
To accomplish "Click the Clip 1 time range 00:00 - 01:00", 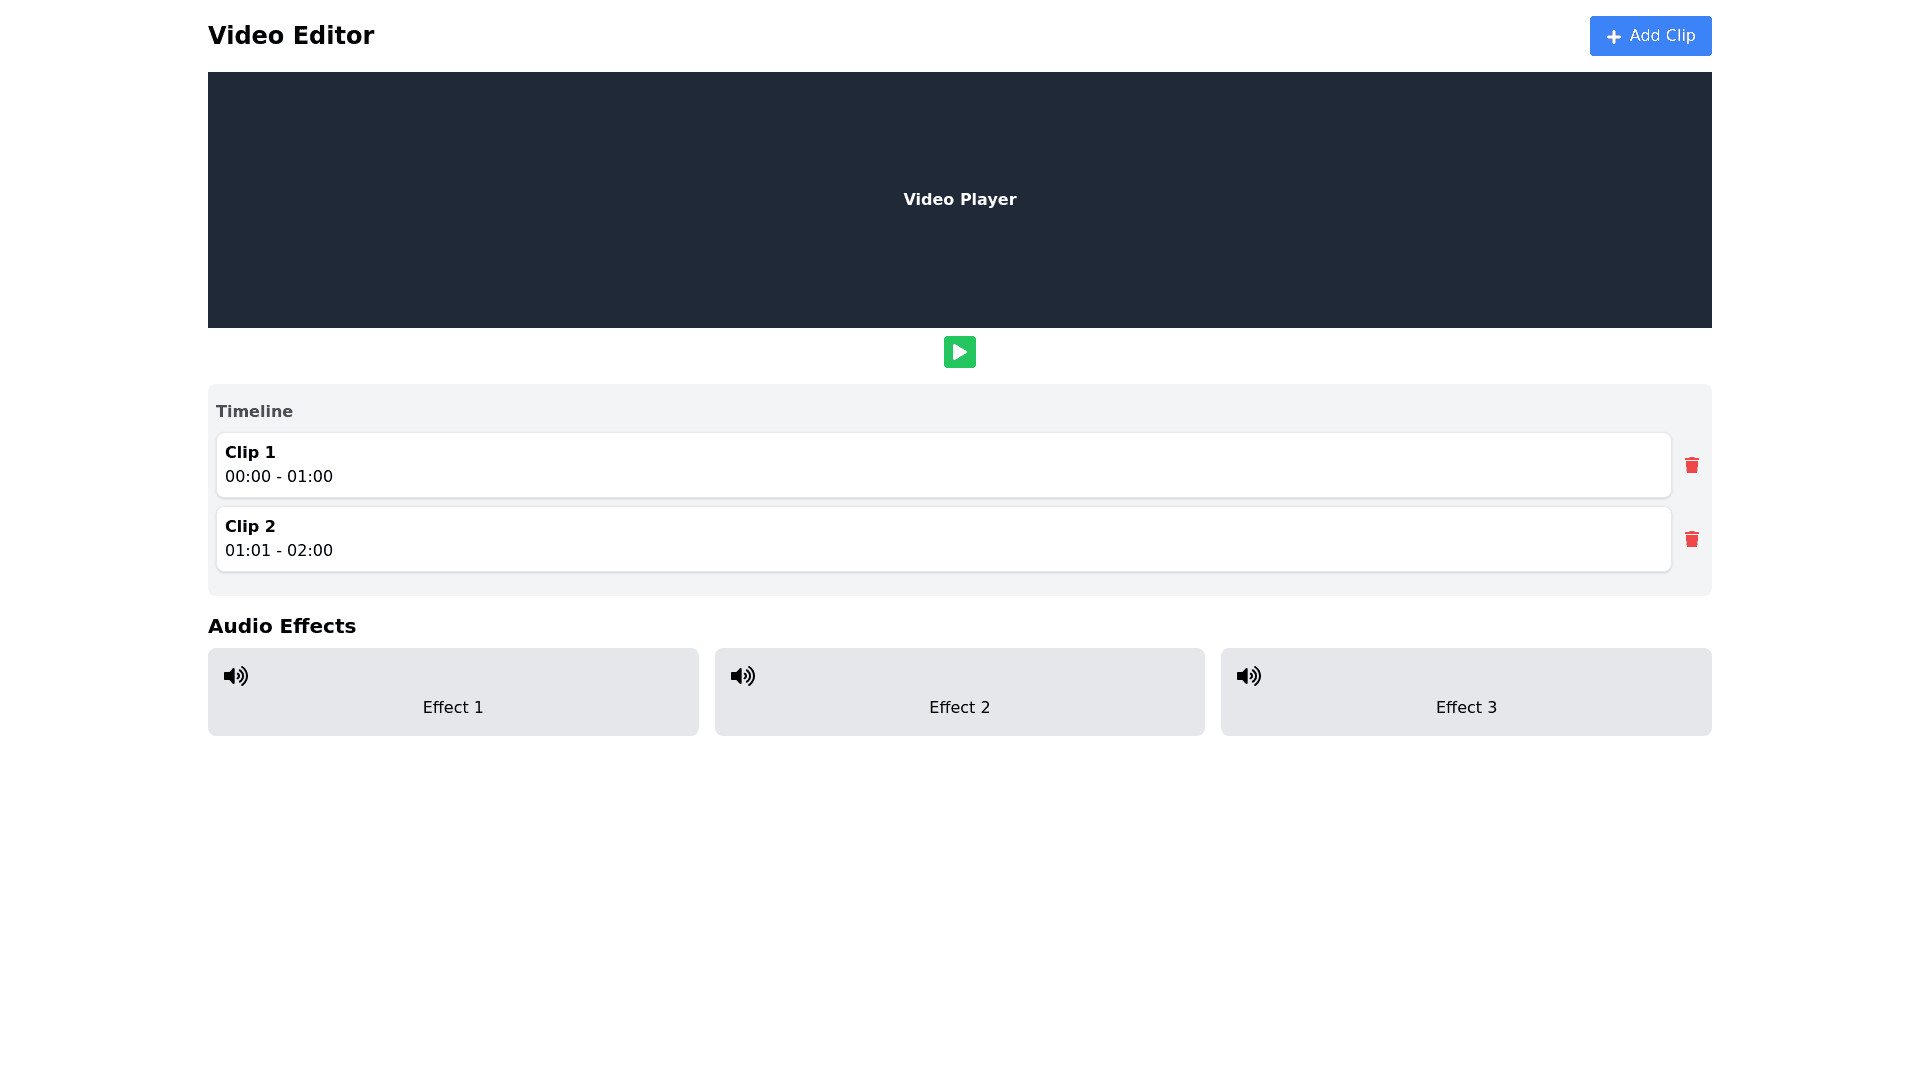I will [279, 477].
